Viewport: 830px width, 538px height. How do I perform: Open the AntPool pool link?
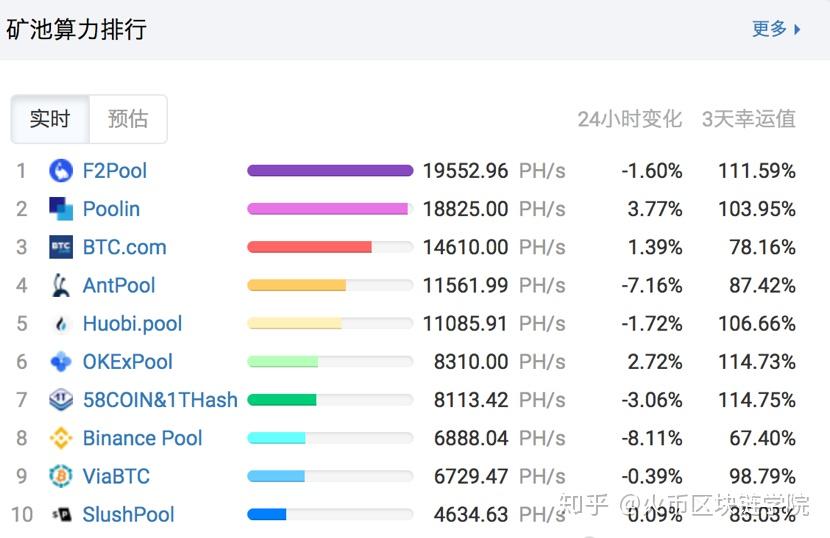(119, 285)
